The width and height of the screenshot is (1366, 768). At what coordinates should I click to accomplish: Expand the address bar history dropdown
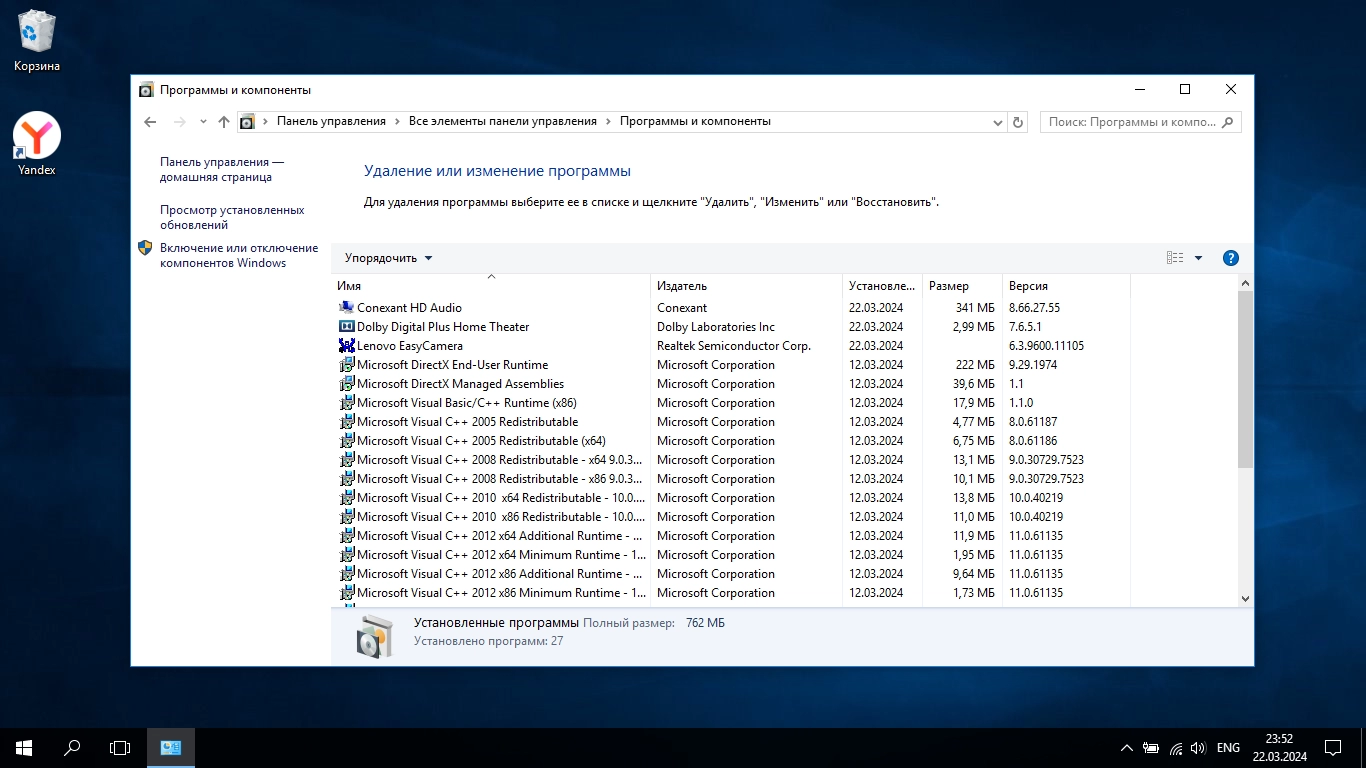[x=997, y=122]
